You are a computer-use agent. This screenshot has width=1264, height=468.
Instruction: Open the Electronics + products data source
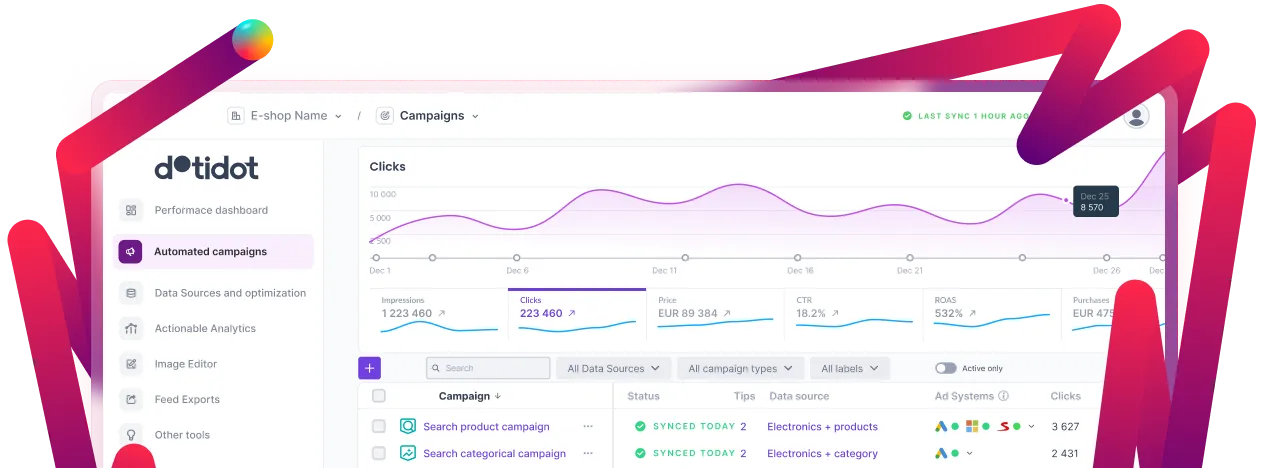click(822, 426)
